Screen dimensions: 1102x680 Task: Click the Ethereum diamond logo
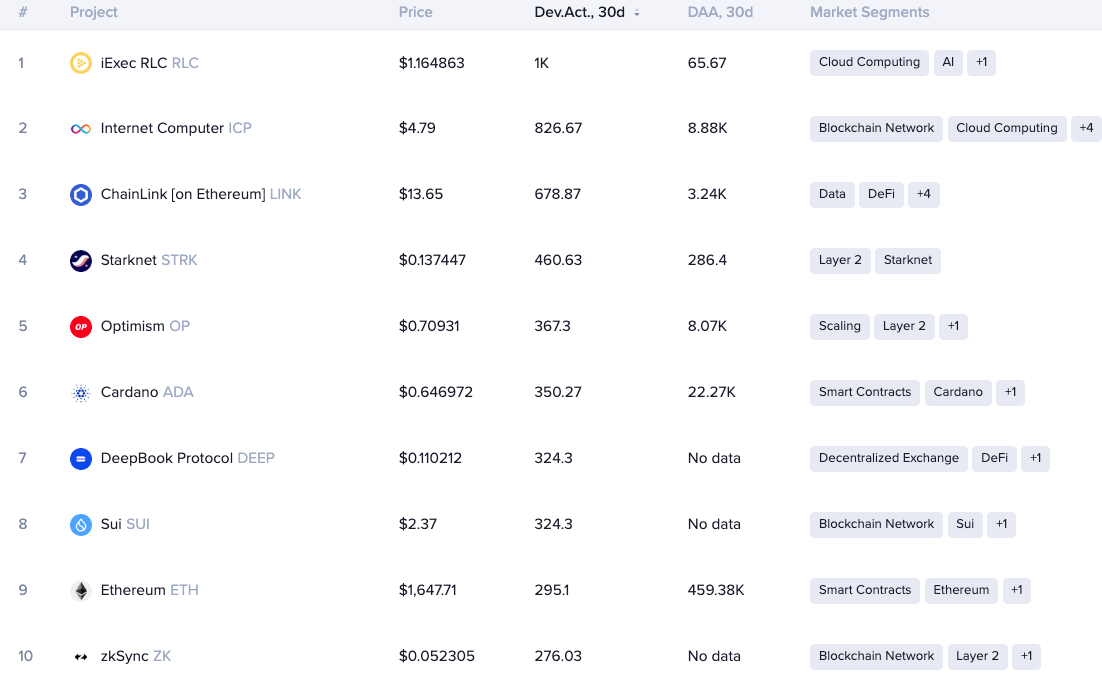point(81,591)
